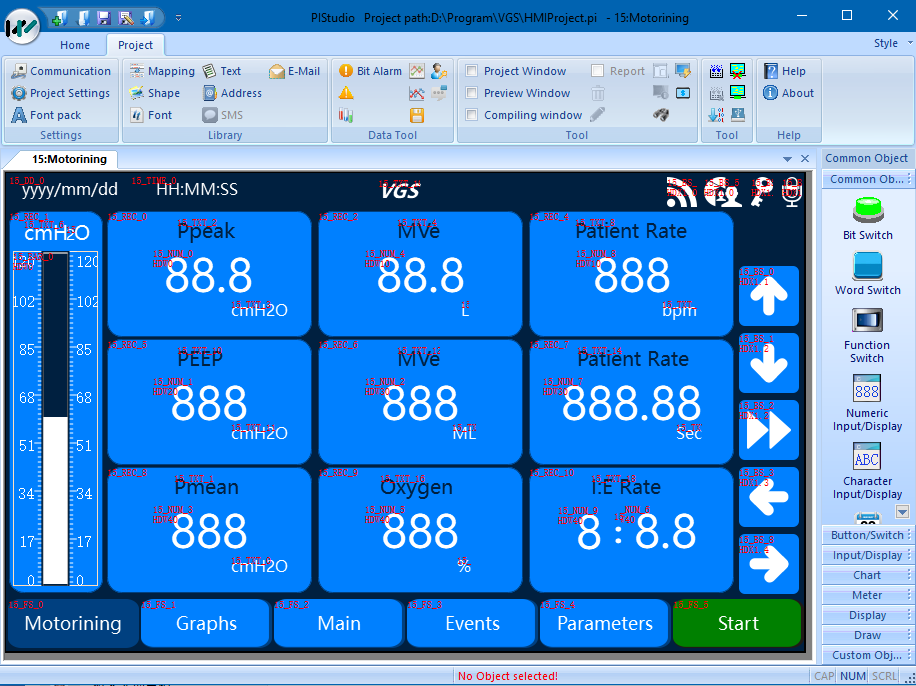Expand the Display object category
The image size is (916, 686).
[868, 615]
